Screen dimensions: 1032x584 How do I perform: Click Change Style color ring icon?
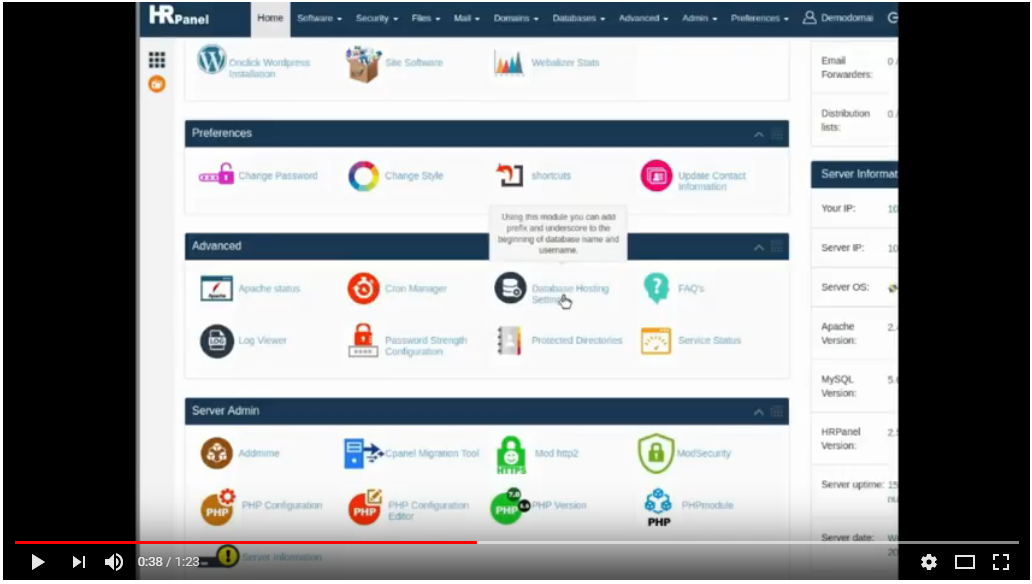(x=363, y=176)
